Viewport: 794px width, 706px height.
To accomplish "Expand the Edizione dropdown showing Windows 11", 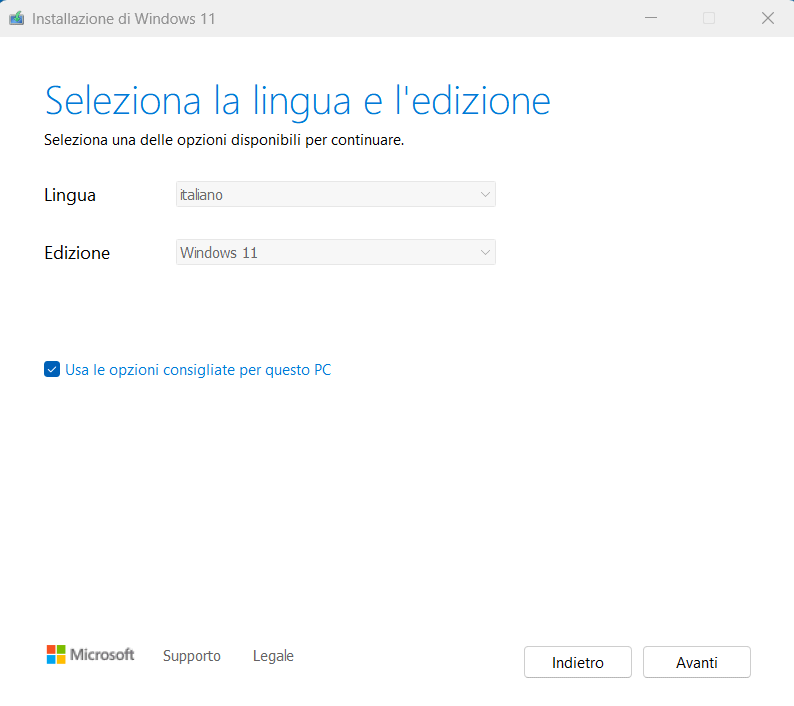I will (336, 252).
